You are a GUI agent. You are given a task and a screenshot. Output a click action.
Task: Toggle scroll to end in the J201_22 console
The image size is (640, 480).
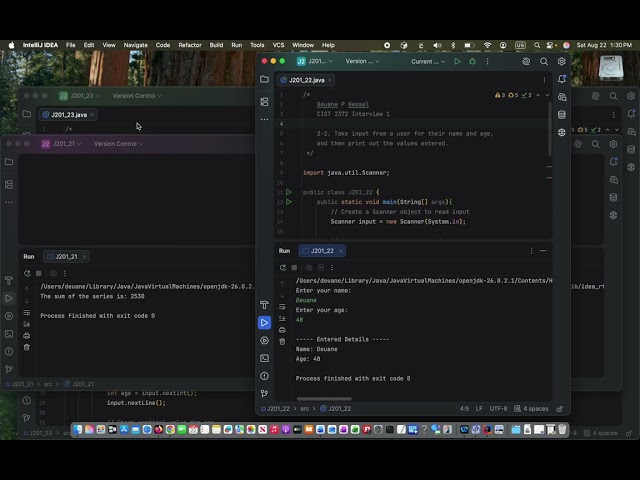[282, 318]
